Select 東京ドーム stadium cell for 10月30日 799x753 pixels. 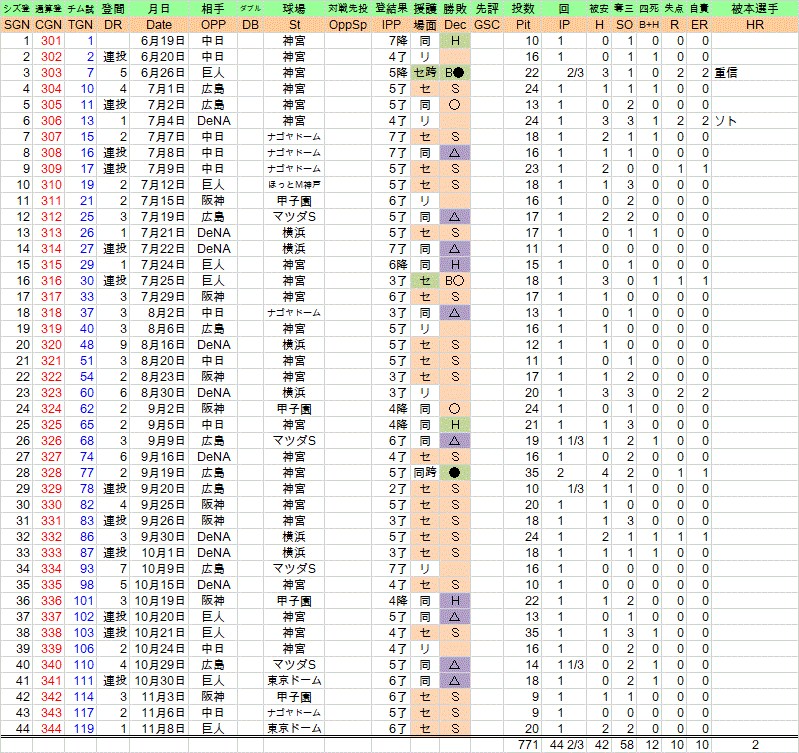pos(294,681)
